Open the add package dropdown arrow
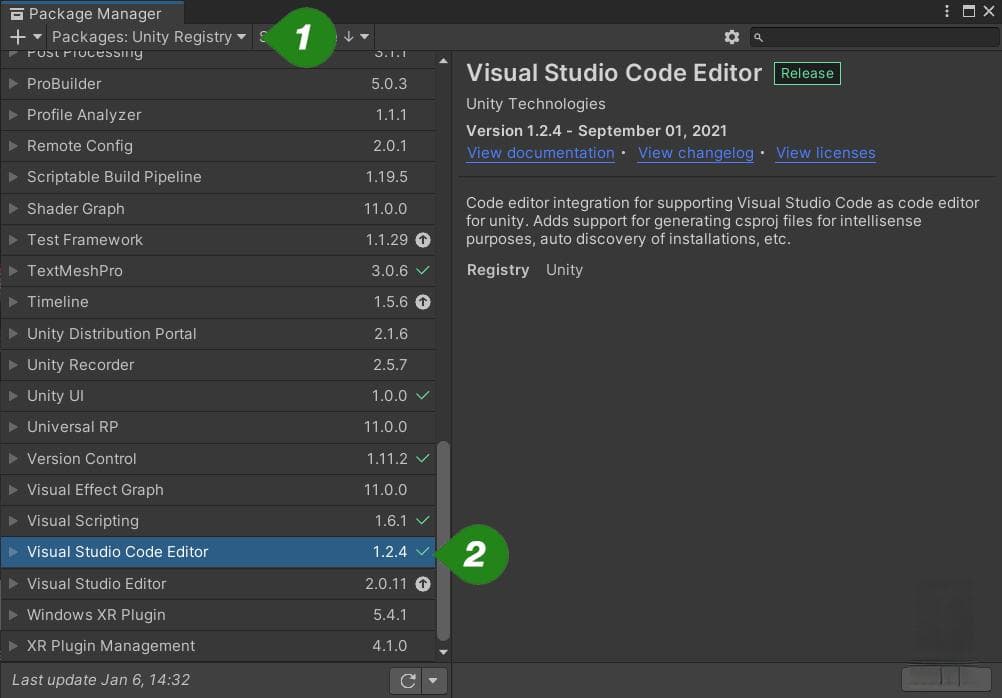Image resolution: width=1002 pixels, height=698 pixels. pos(37,37)
